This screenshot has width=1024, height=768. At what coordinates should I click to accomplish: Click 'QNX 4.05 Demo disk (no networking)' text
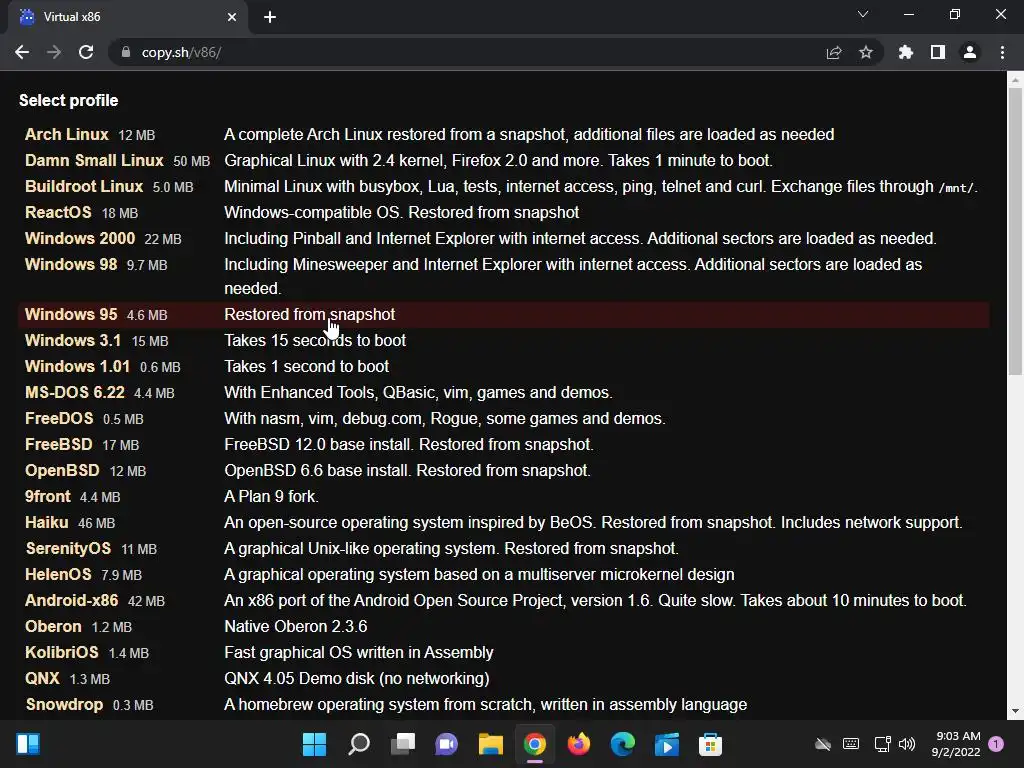pos(357,679)
